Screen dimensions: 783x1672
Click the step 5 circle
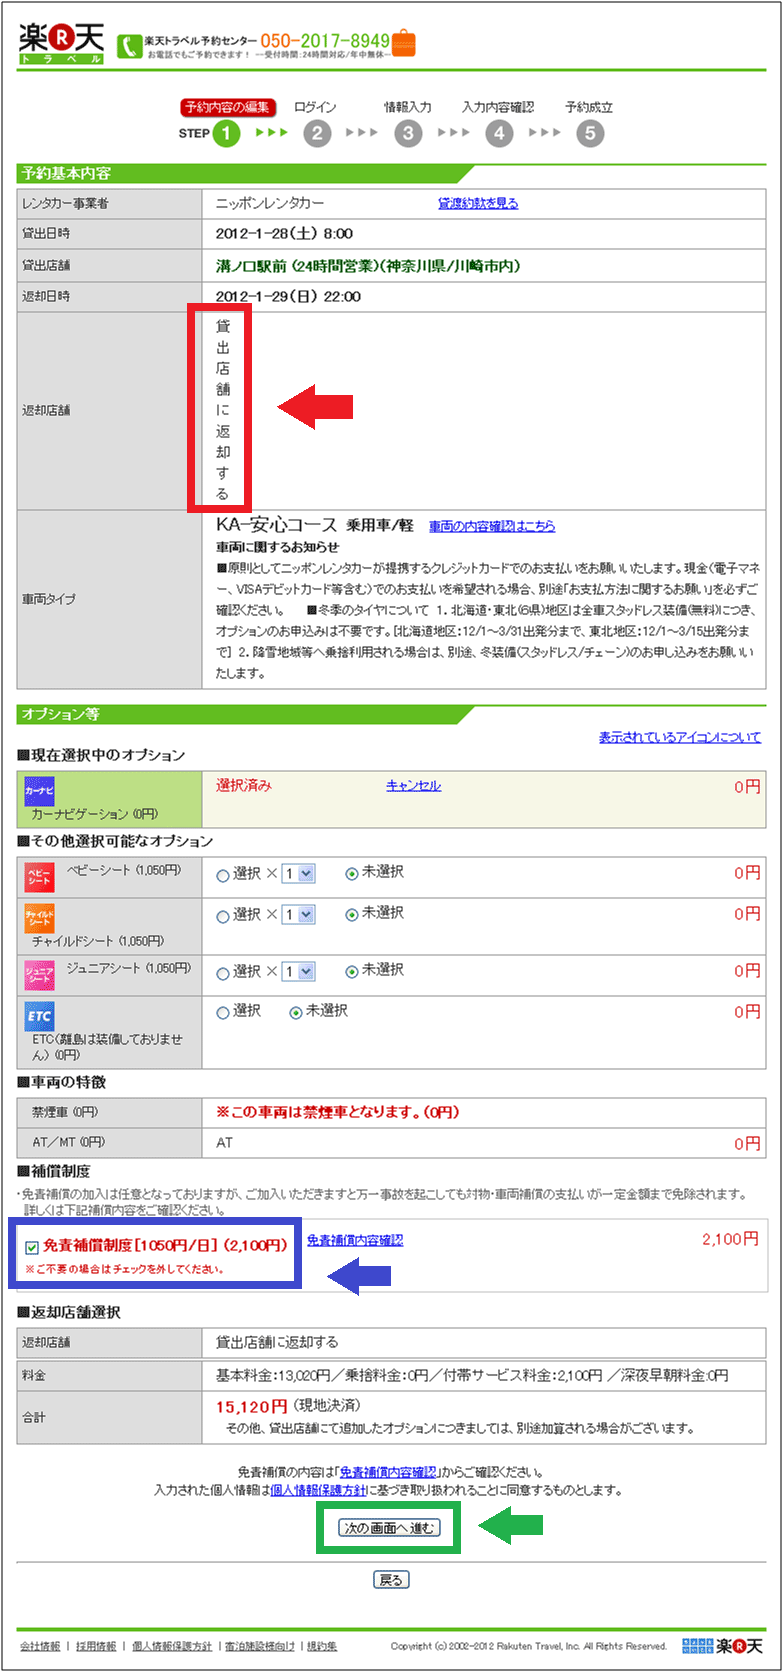click(590, 133)
